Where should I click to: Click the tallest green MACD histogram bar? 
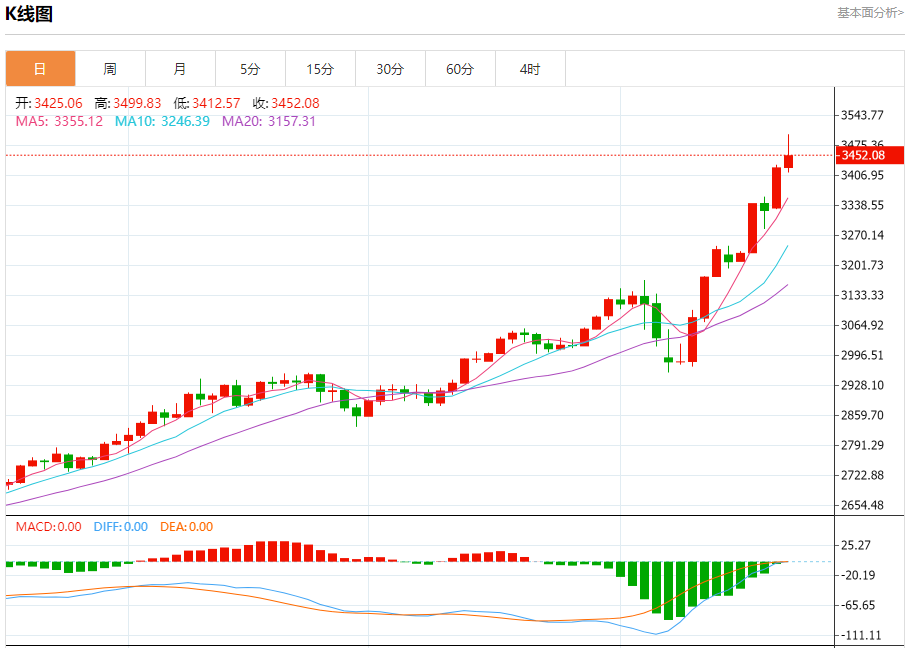[x=668, y=591]
